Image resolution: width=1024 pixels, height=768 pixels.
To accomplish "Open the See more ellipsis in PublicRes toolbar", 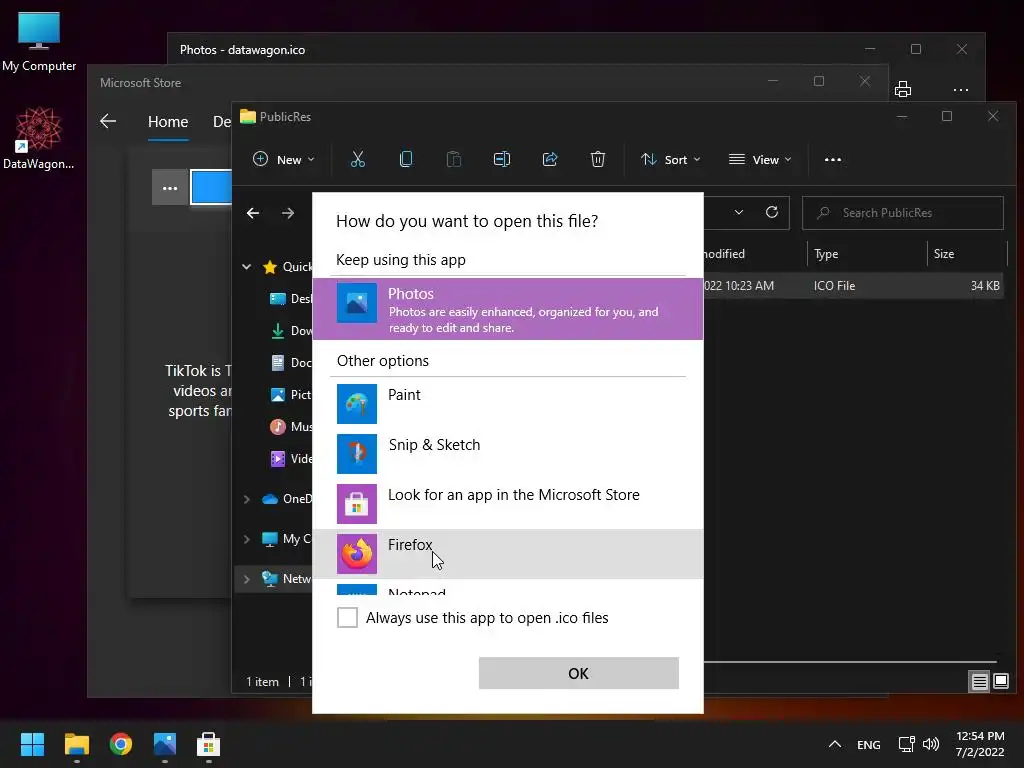I will click(x=833, y=159).
